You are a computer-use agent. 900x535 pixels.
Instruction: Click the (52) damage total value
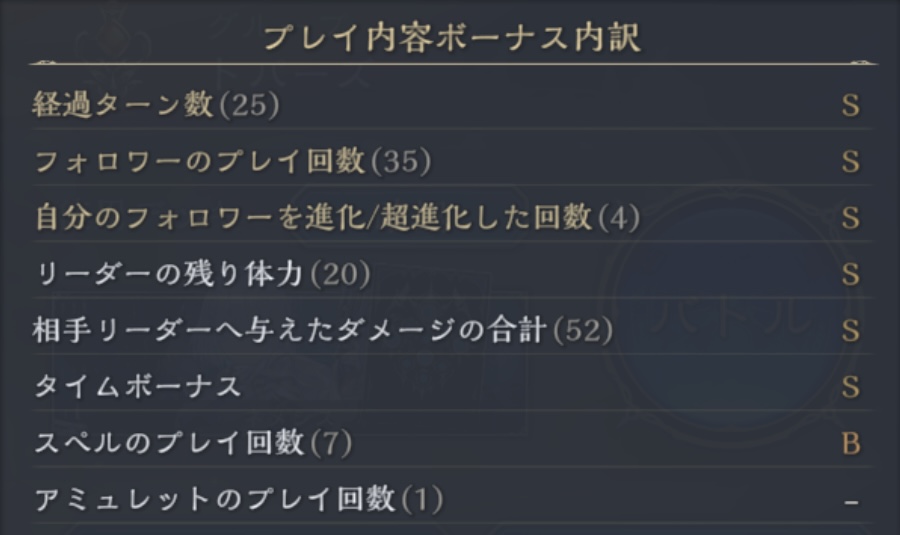pyautogui.click(x=583, y=330)
